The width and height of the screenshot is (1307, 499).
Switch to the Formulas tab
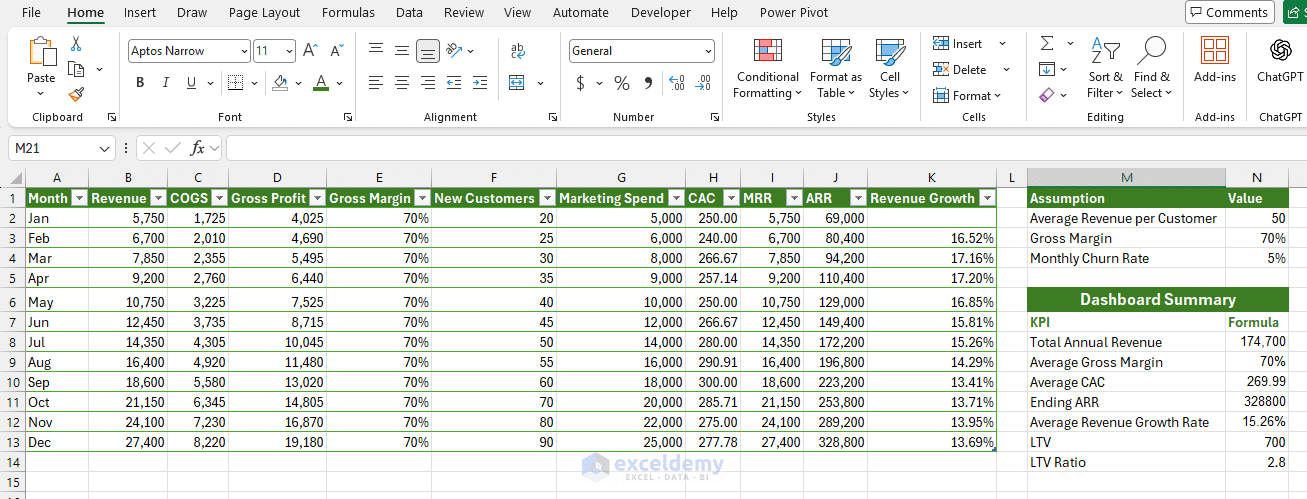pyautogui.click(x=348, y=13)
